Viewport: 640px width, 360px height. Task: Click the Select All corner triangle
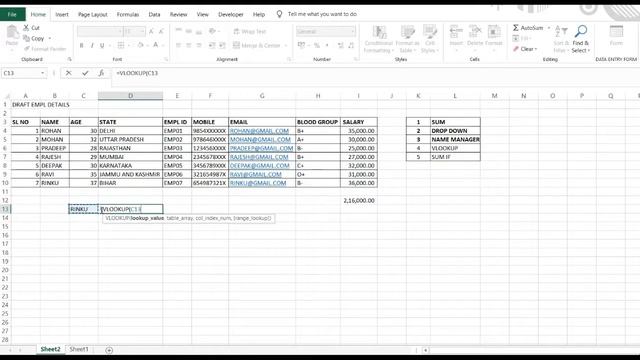pos(7,96)
